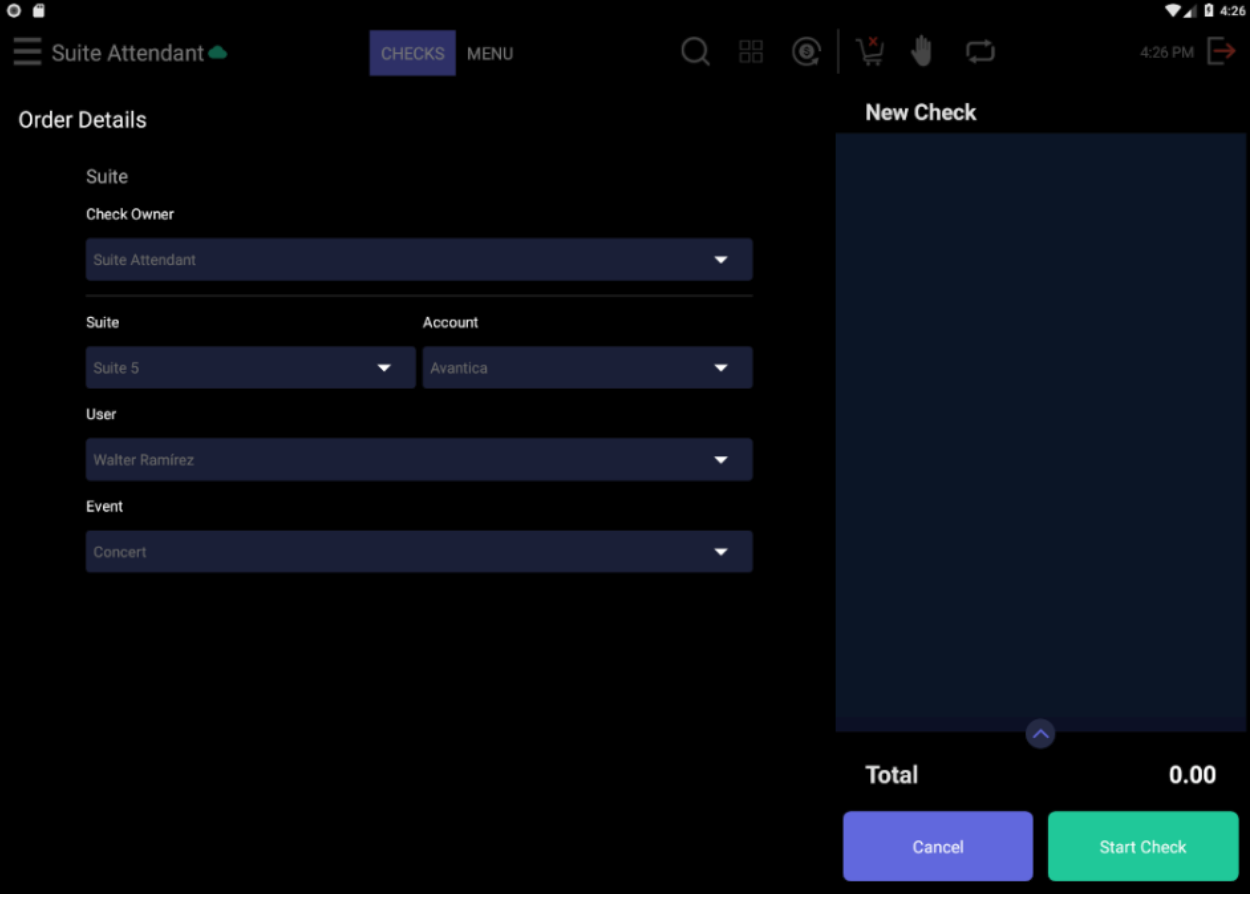This screenshot has height=898, width=1250.
Task: Change the Suite 5 selection
Action: pos(250,367)
